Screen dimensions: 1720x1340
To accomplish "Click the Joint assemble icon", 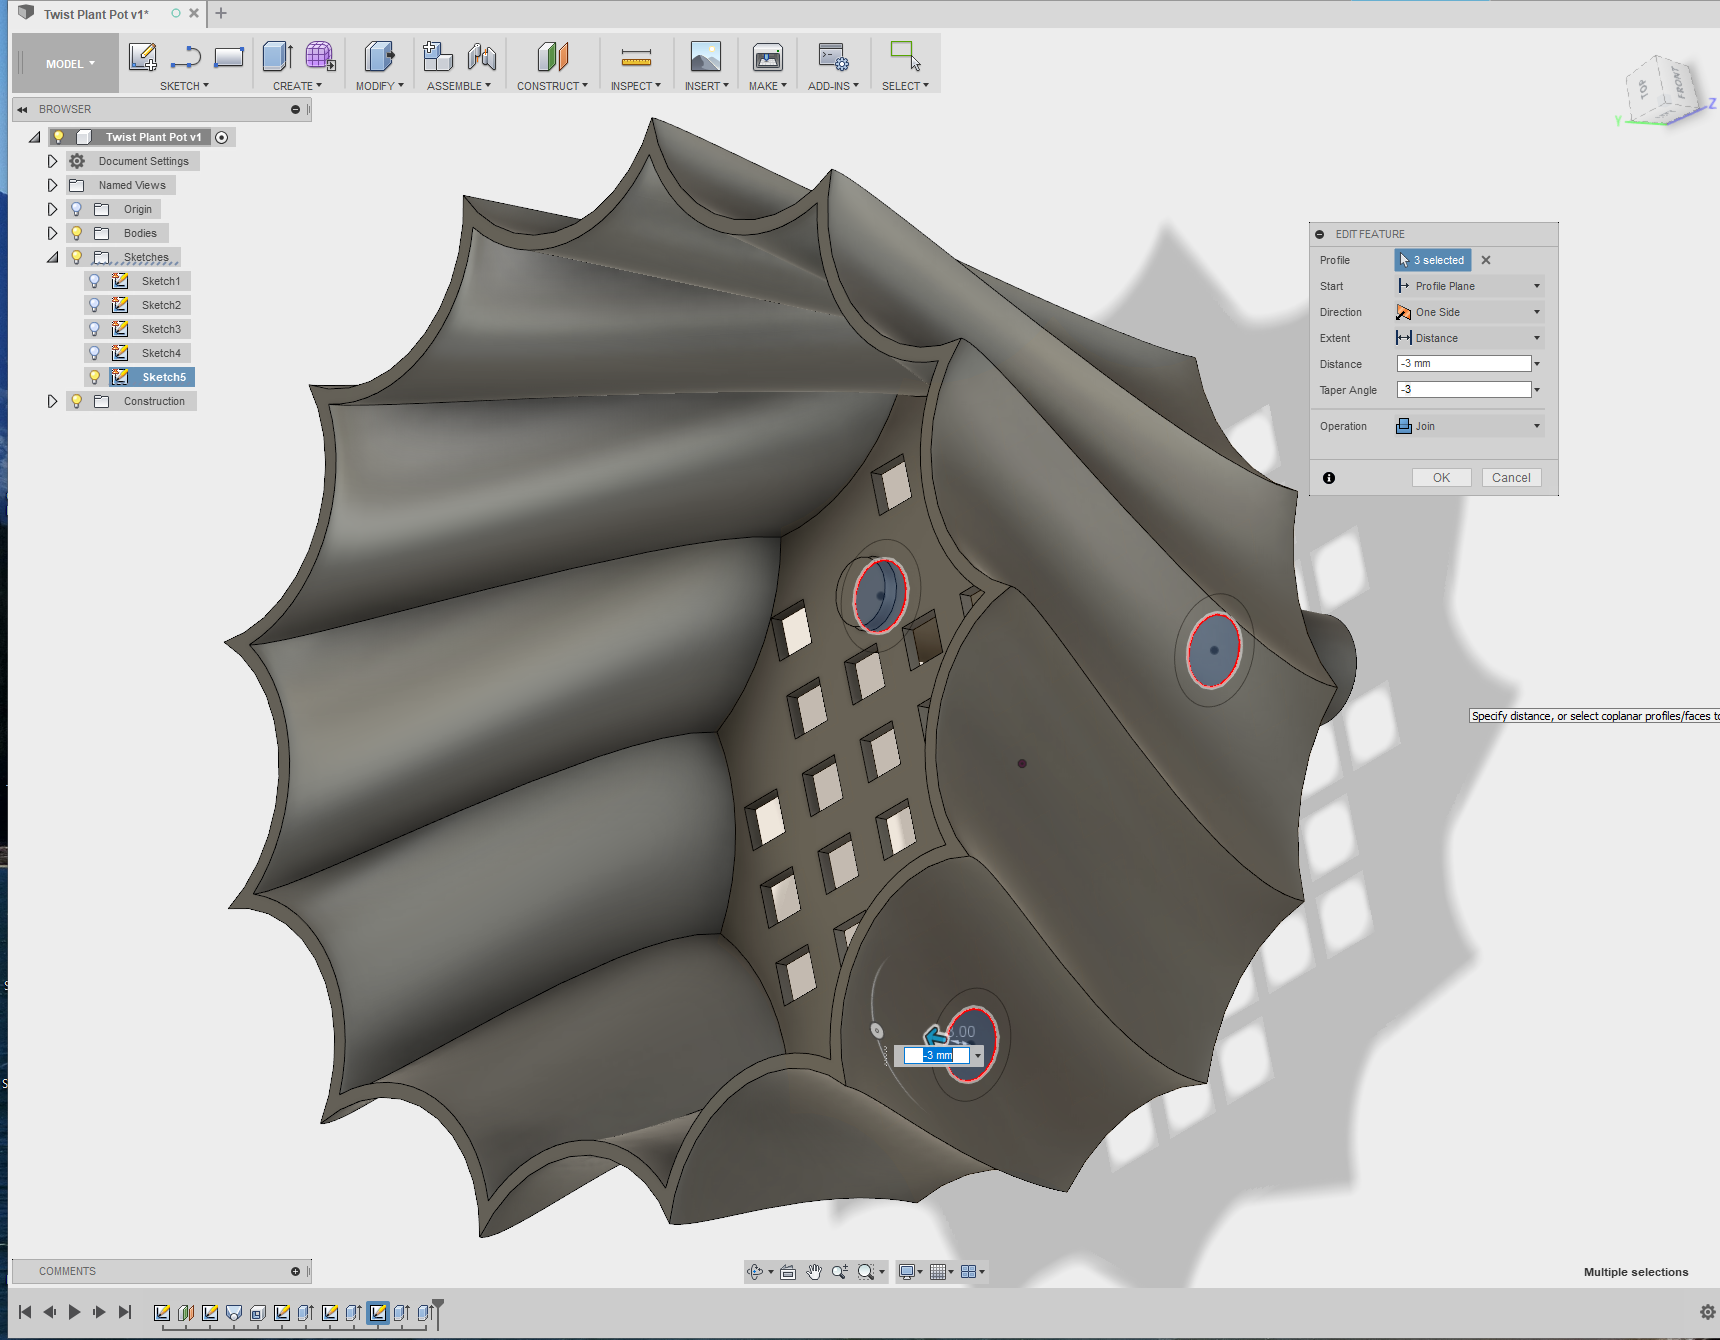I will [482, 57].
